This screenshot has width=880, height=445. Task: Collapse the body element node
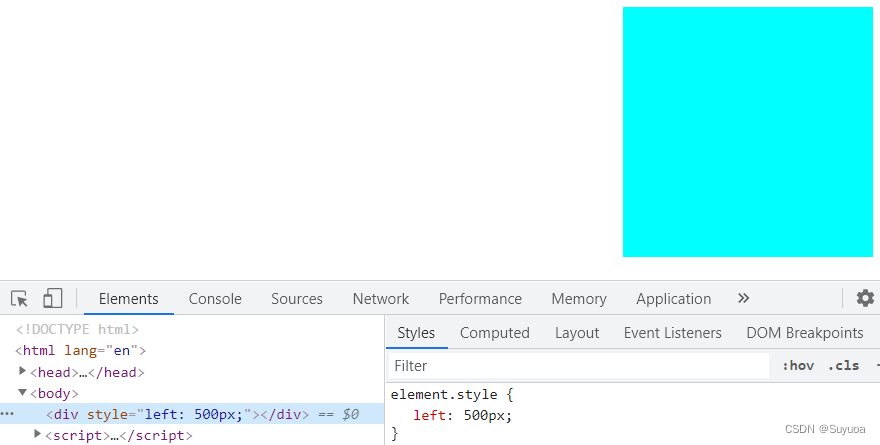tap(22, 392)
